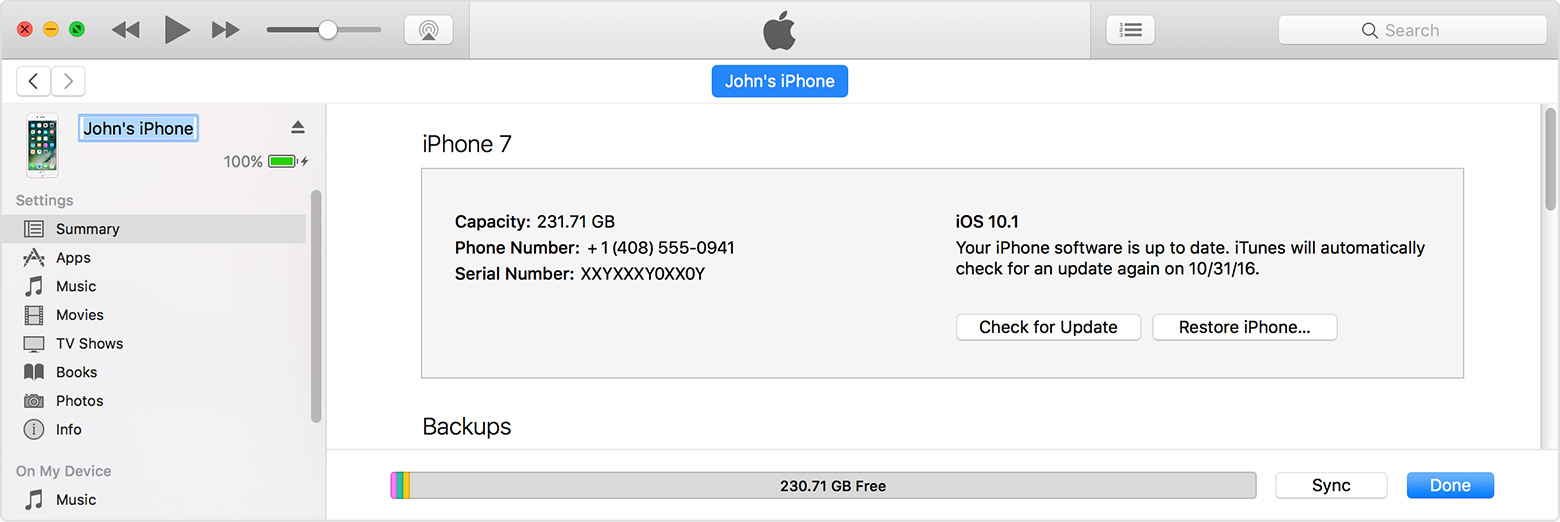Click Check for Update button

[x=1048, y=327]
